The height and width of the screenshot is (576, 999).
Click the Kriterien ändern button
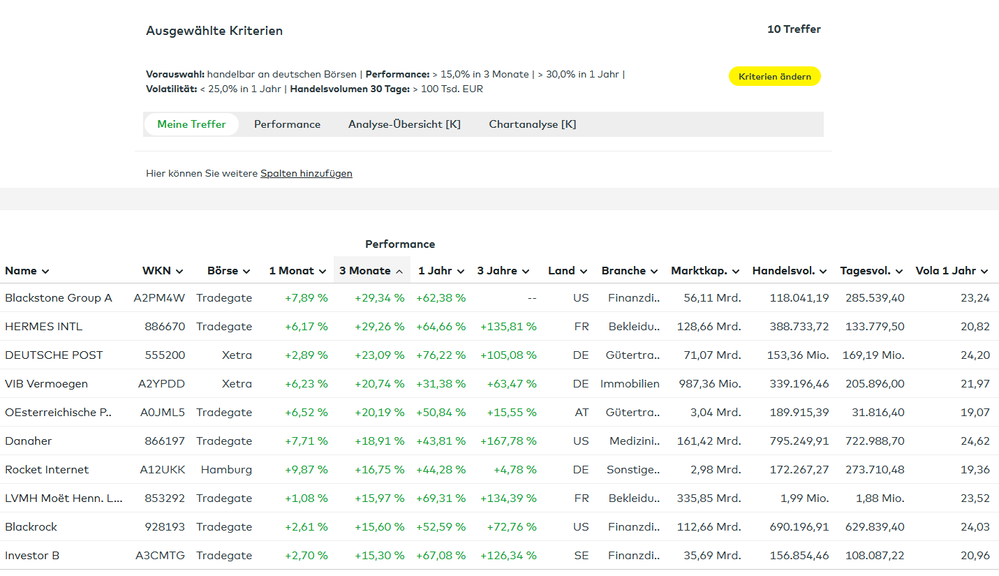774,77
